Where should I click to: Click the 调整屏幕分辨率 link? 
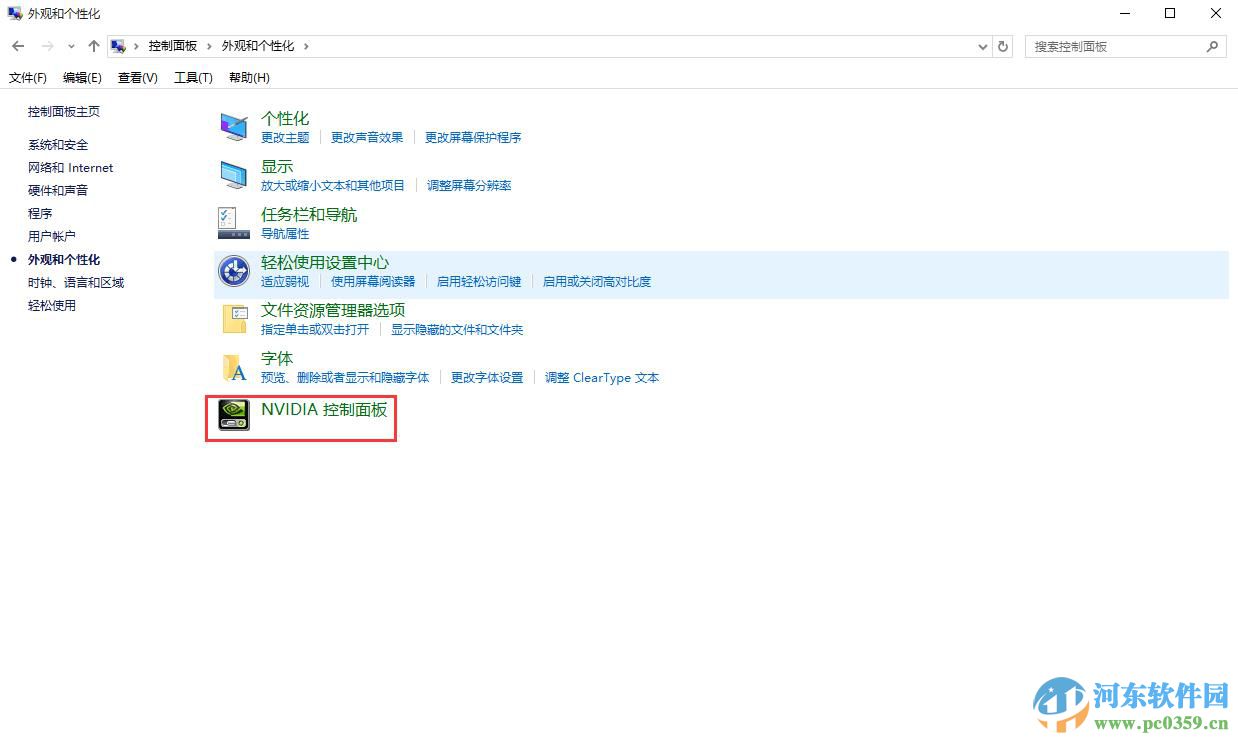[x=468, y=185]
